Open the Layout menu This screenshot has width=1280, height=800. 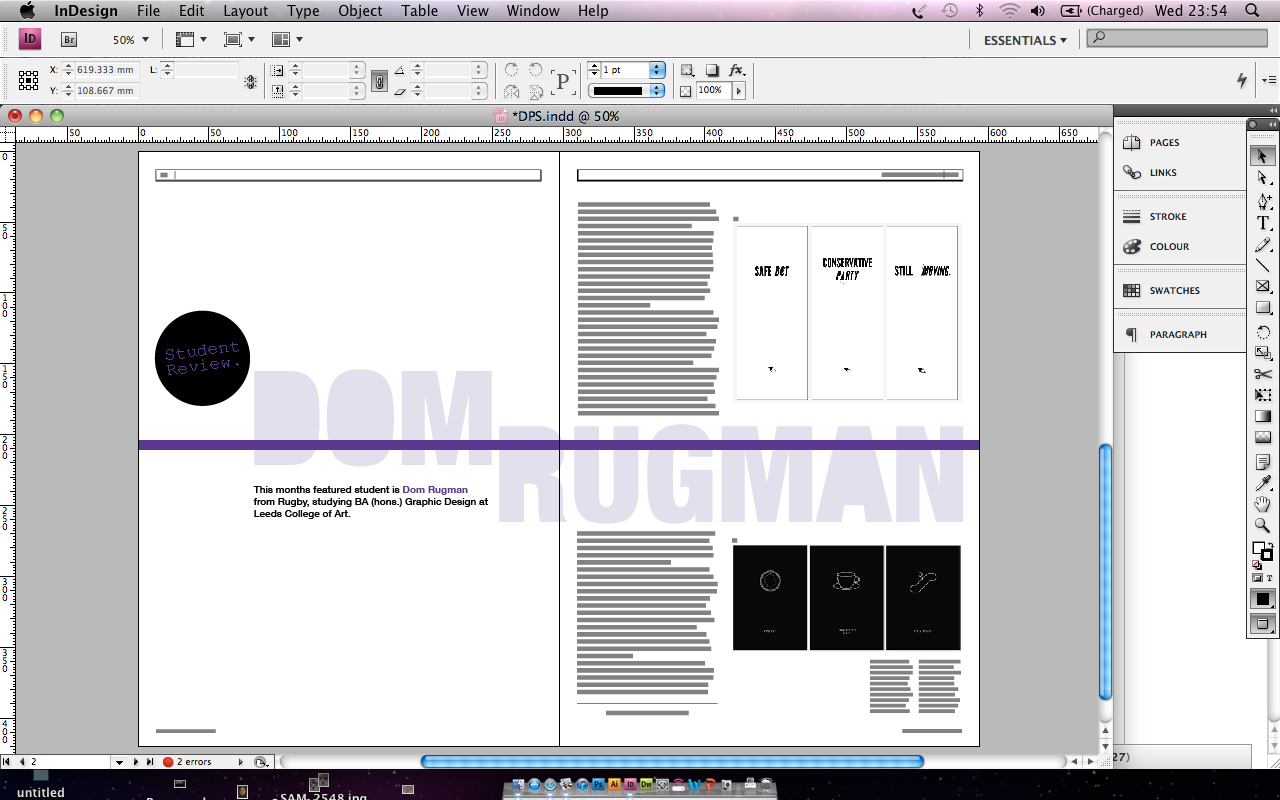(246, 11)
